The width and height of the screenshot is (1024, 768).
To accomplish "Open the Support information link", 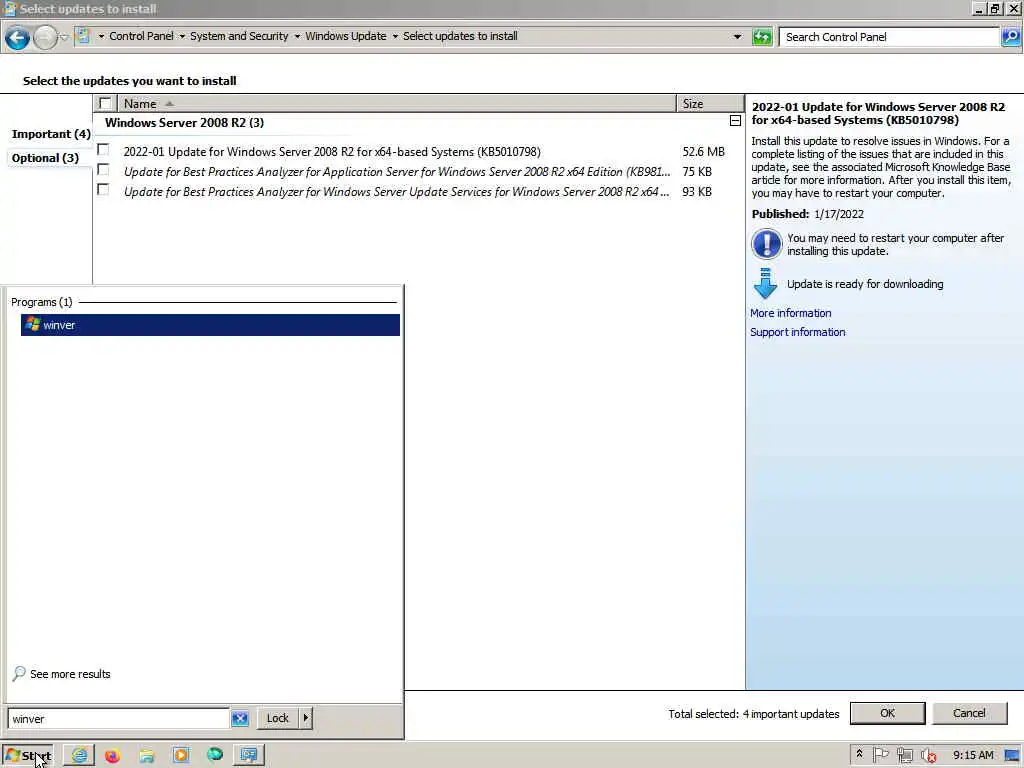I will pyautogui.click(x=797, y=332).
